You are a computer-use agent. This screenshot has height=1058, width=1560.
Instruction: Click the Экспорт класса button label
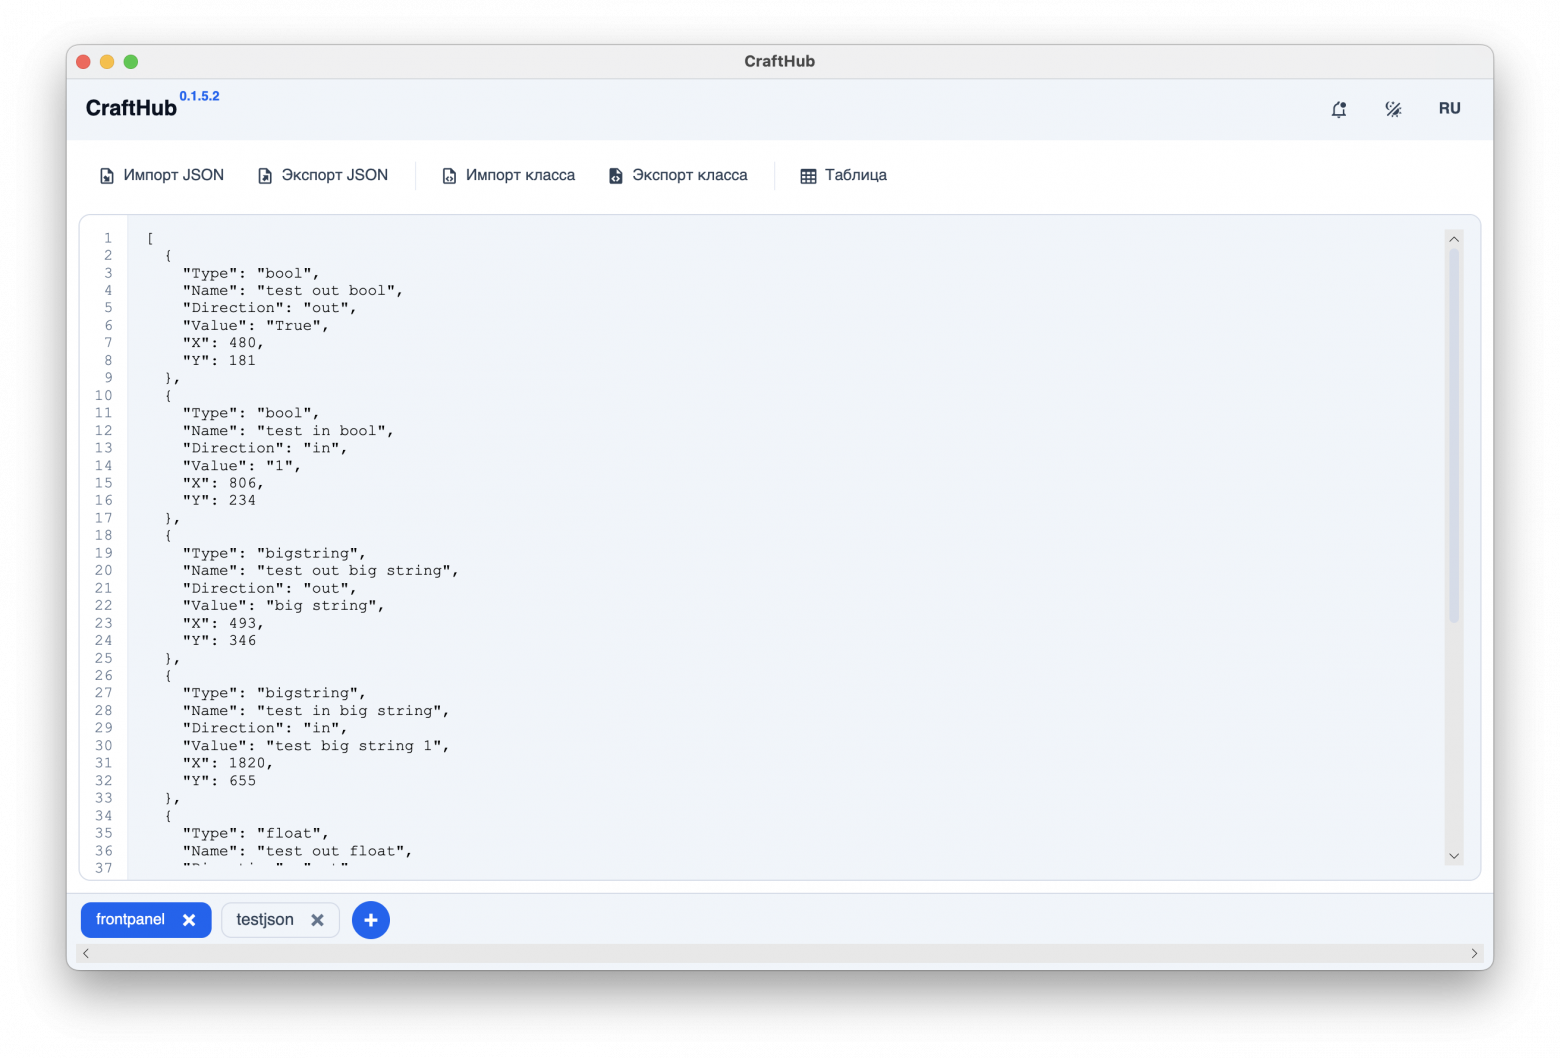click(x=690, y=175)
